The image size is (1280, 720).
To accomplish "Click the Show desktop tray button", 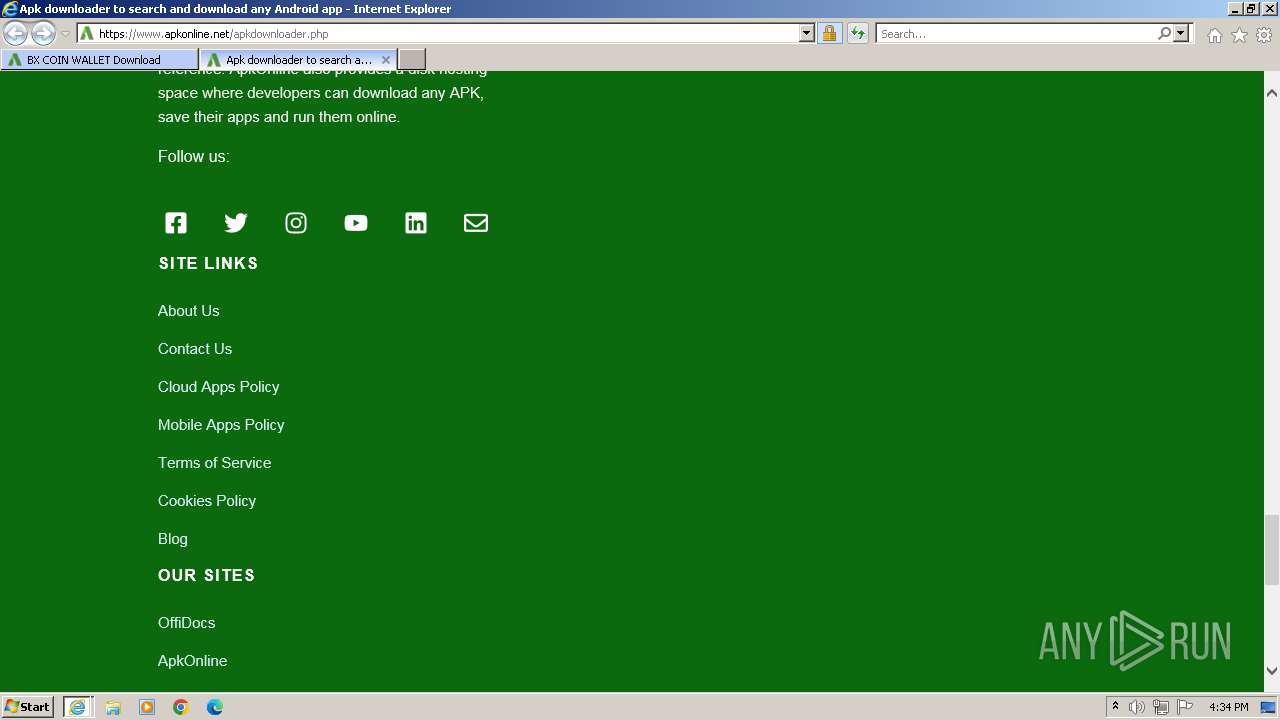I will point(1268,707).
